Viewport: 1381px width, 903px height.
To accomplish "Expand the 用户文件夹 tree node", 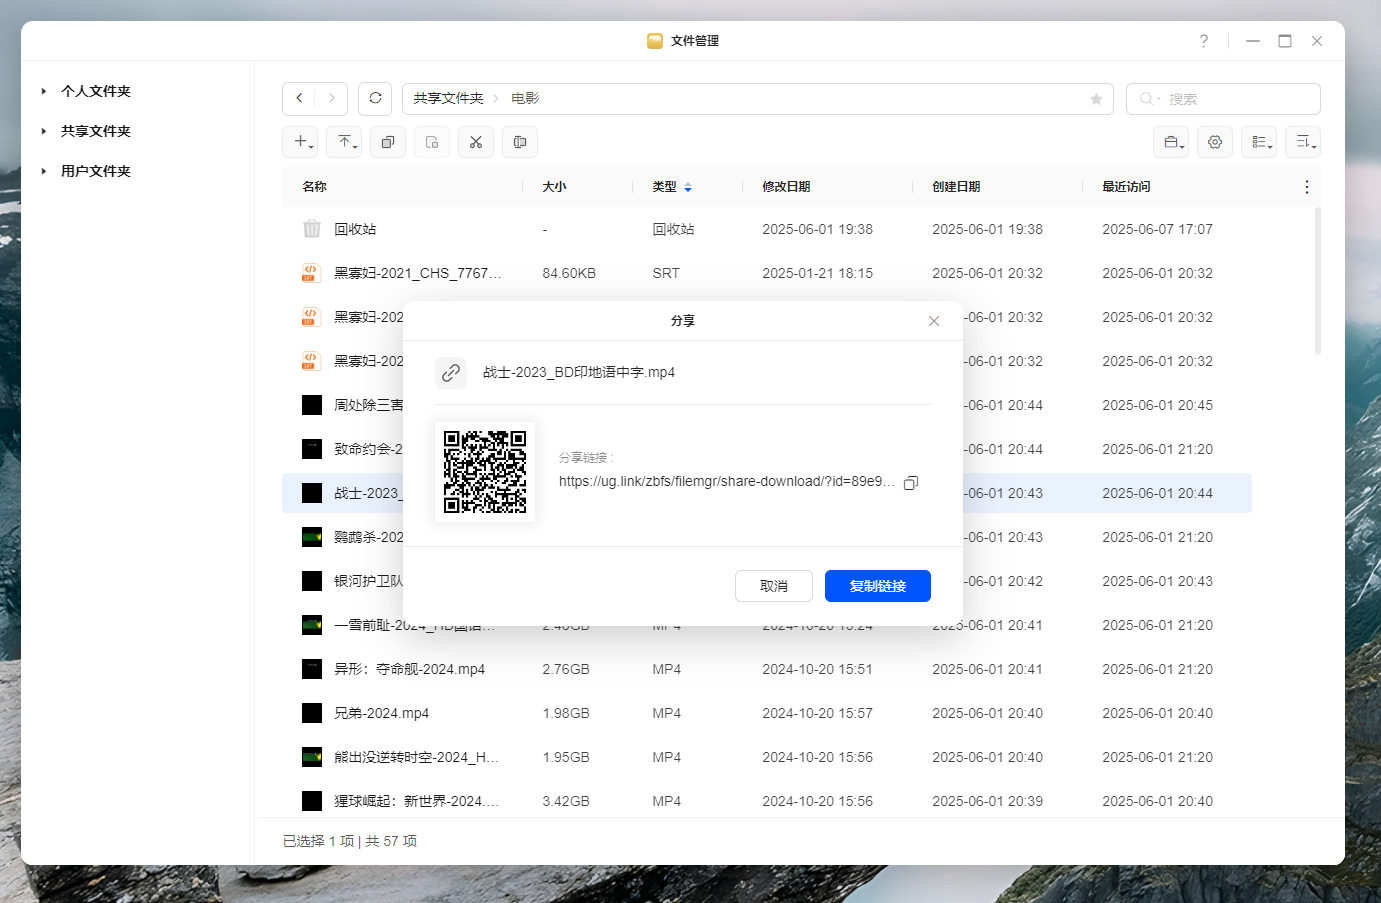I will point(44,171).
